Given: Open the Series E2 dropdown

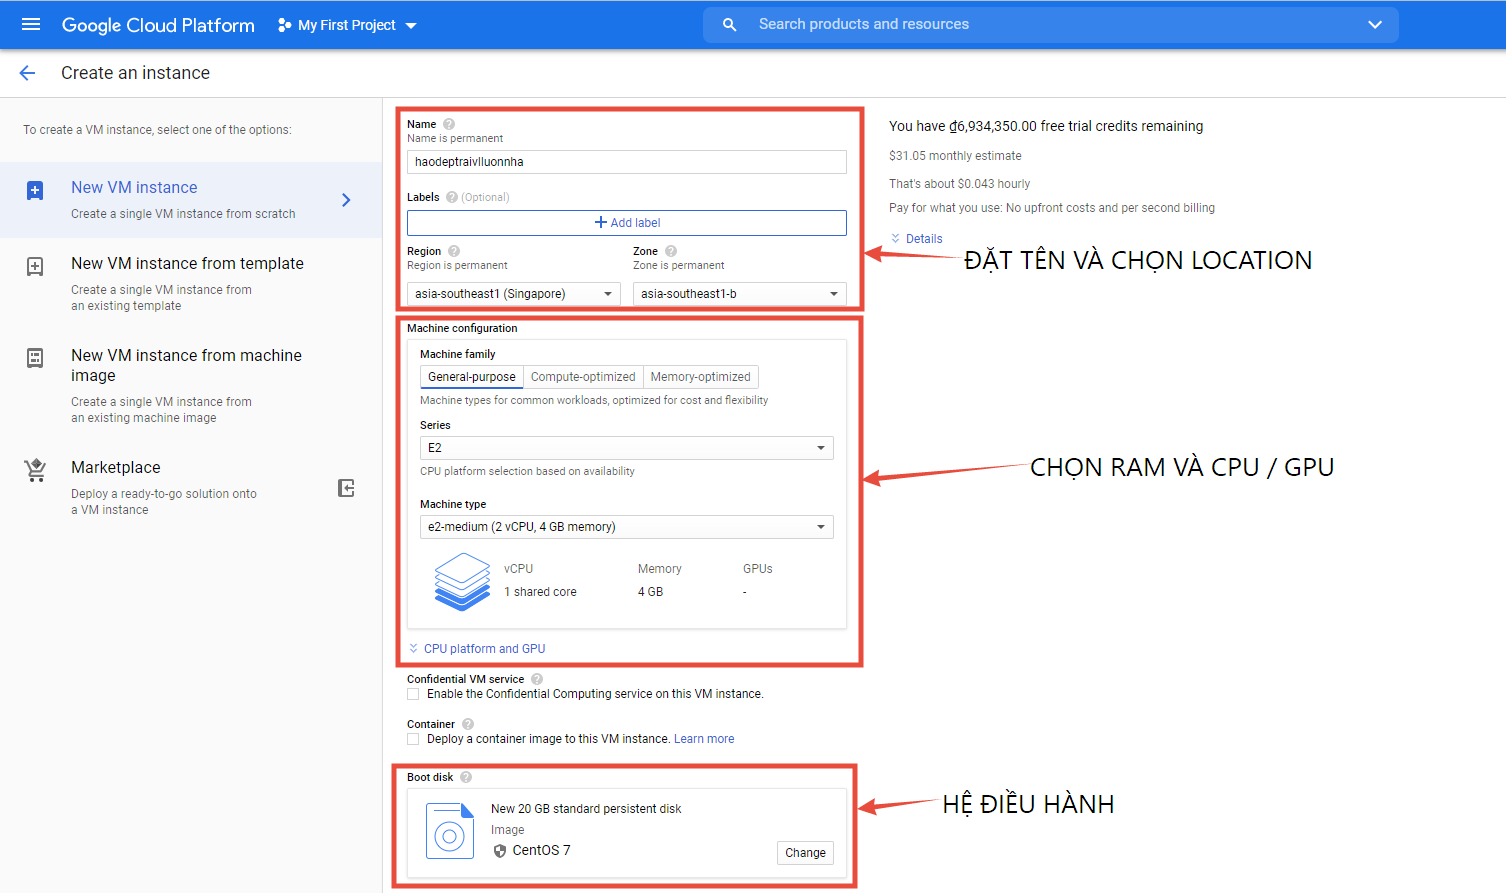Looking at the screenshot, I should 627,448.
